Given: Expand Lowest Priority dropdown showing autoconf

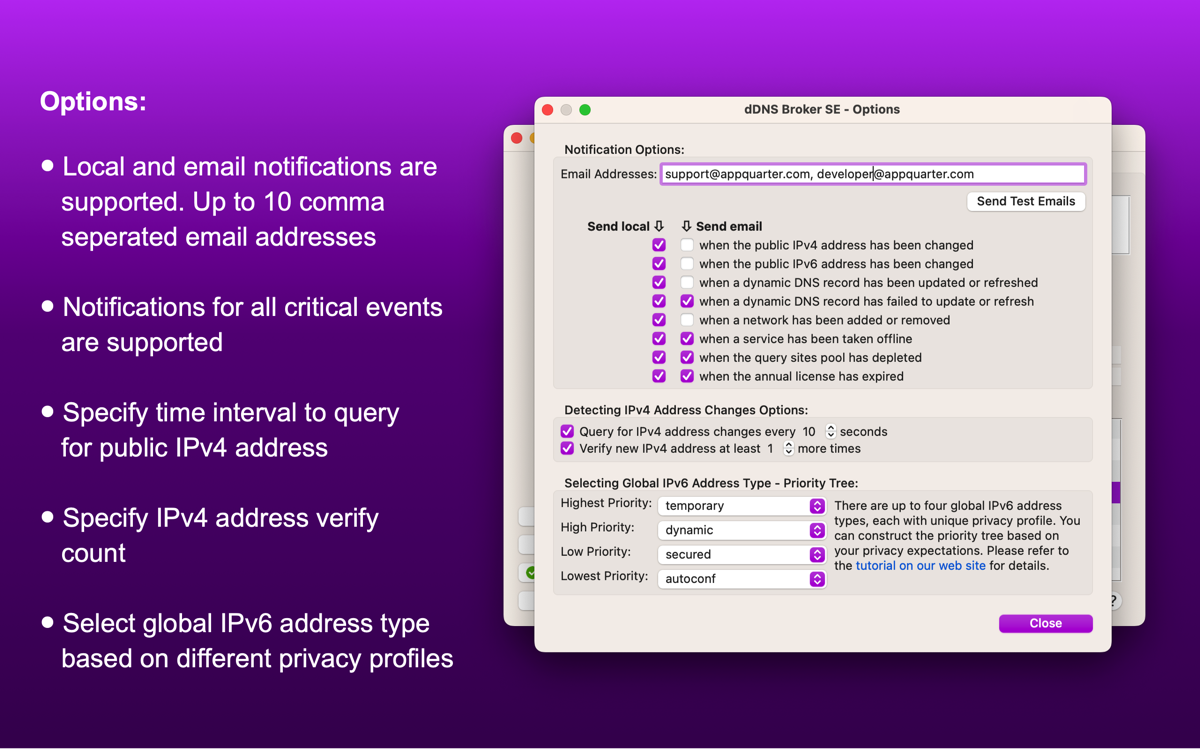Looking at the screenshot, I should pyautogui.click(x=741, y=579).
